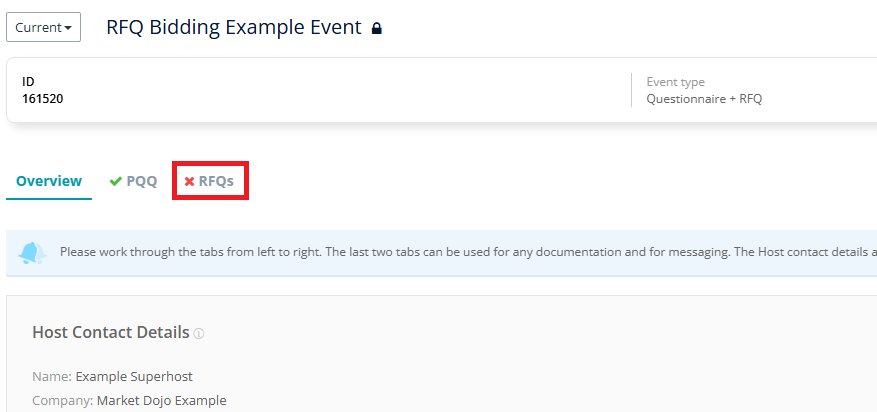Click the red cross icon on RFQs
Viewport: 877px width, 412px height.
point(190,181)
